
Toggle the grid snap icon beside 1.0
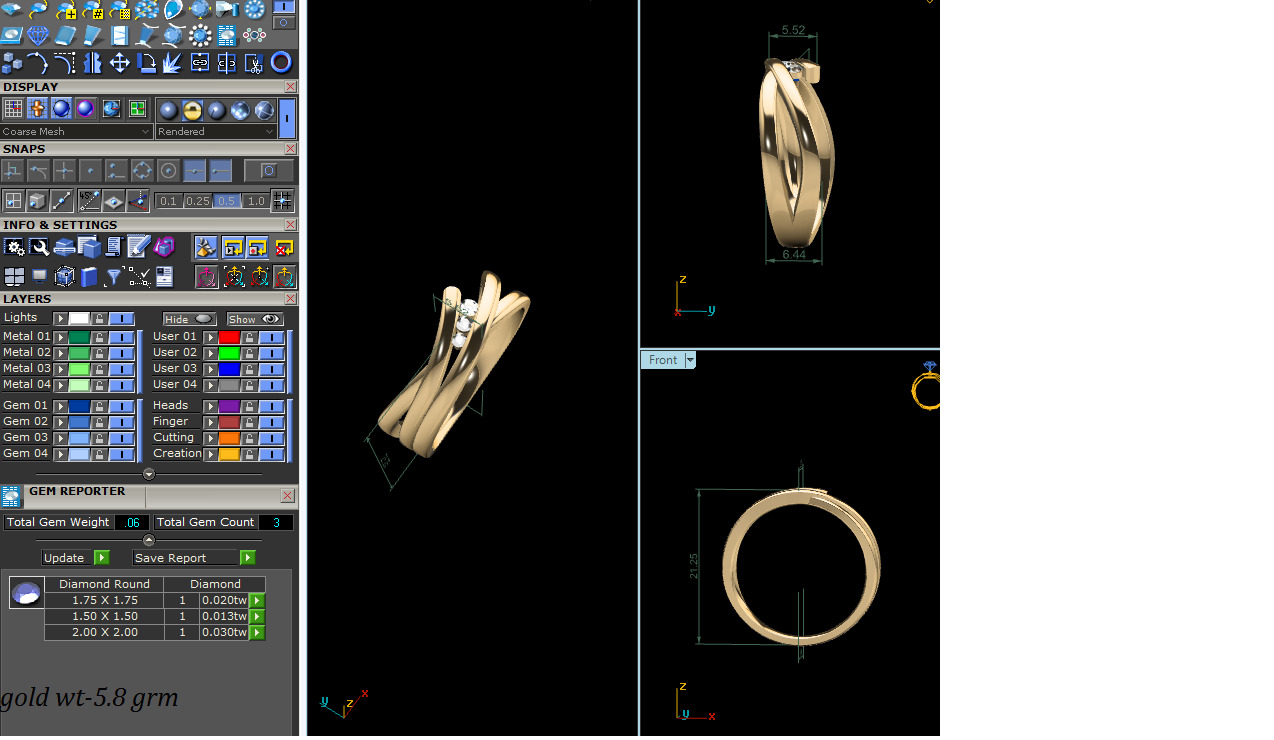coord(283,200)
